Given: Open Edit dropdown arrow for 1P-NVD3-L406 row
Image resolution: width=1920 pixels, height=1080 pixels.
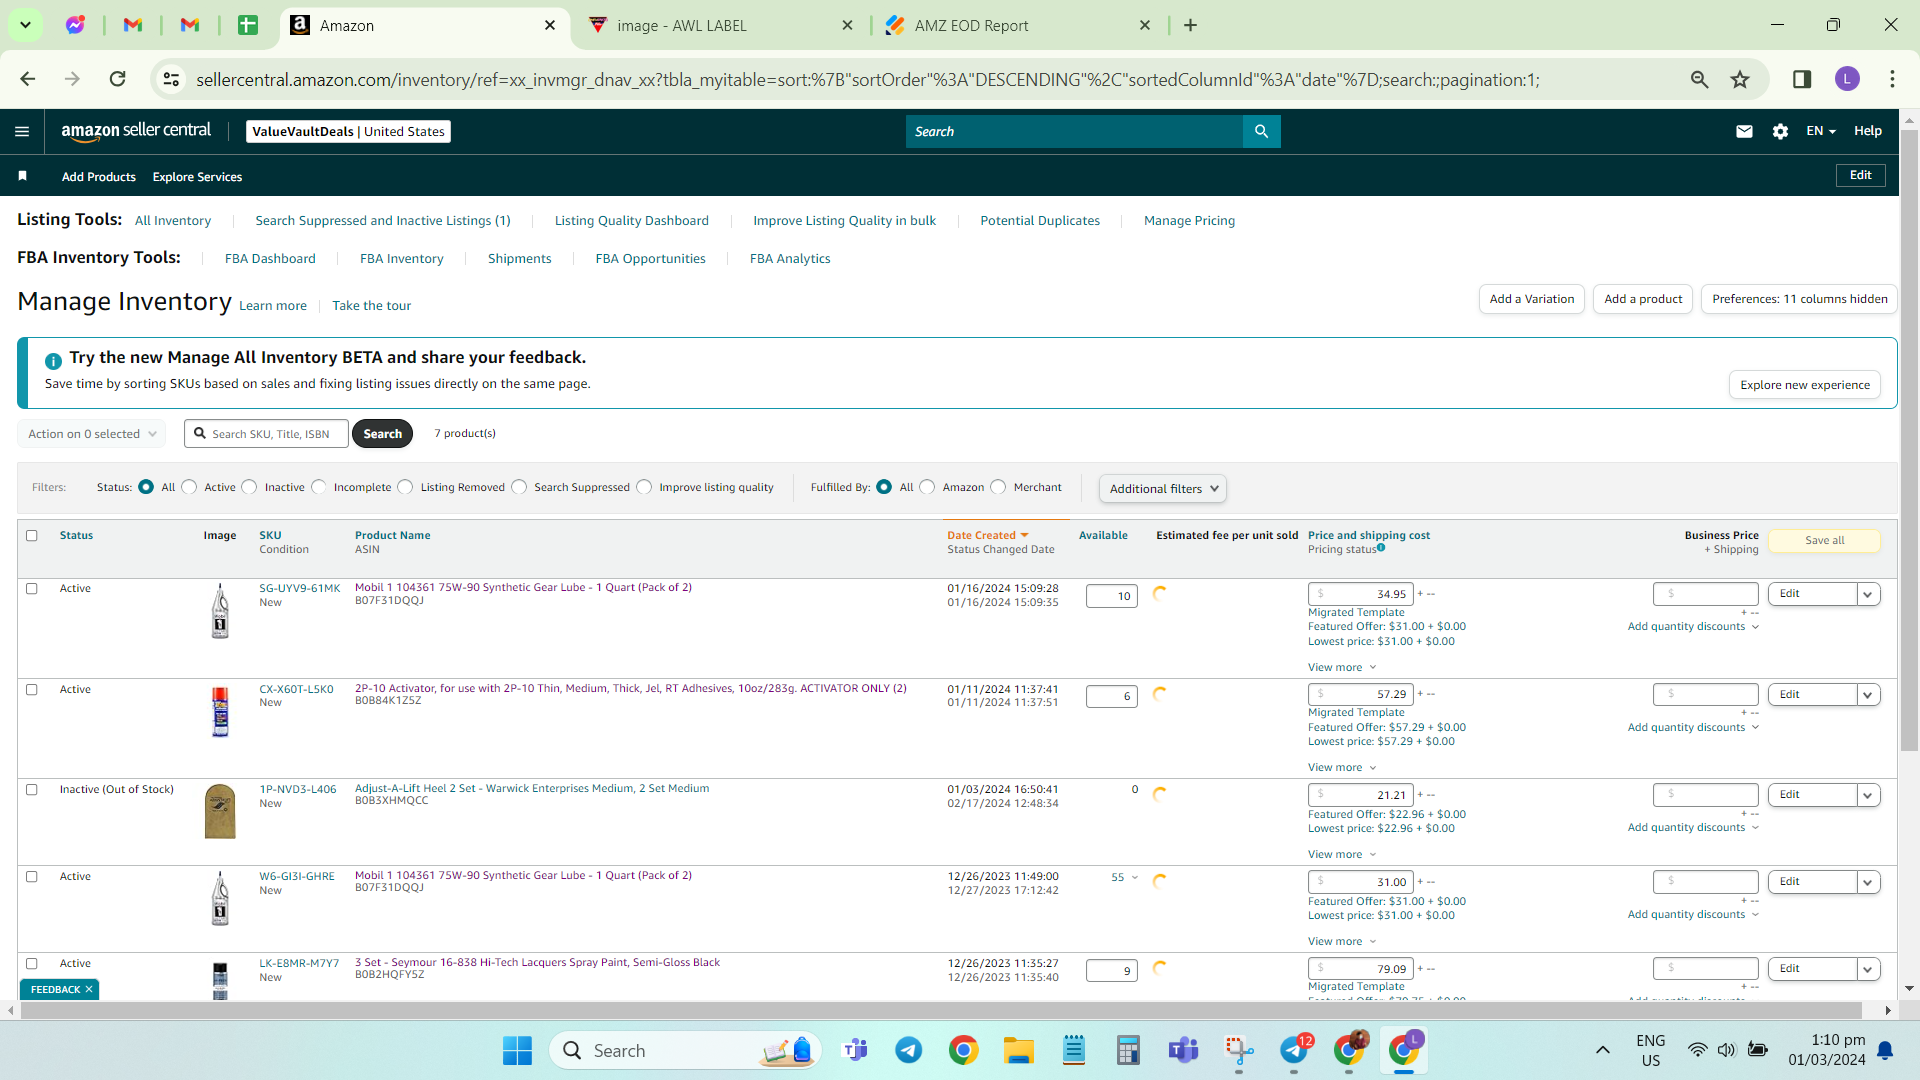Looking at the screenshot, I should coord(1867,795).
